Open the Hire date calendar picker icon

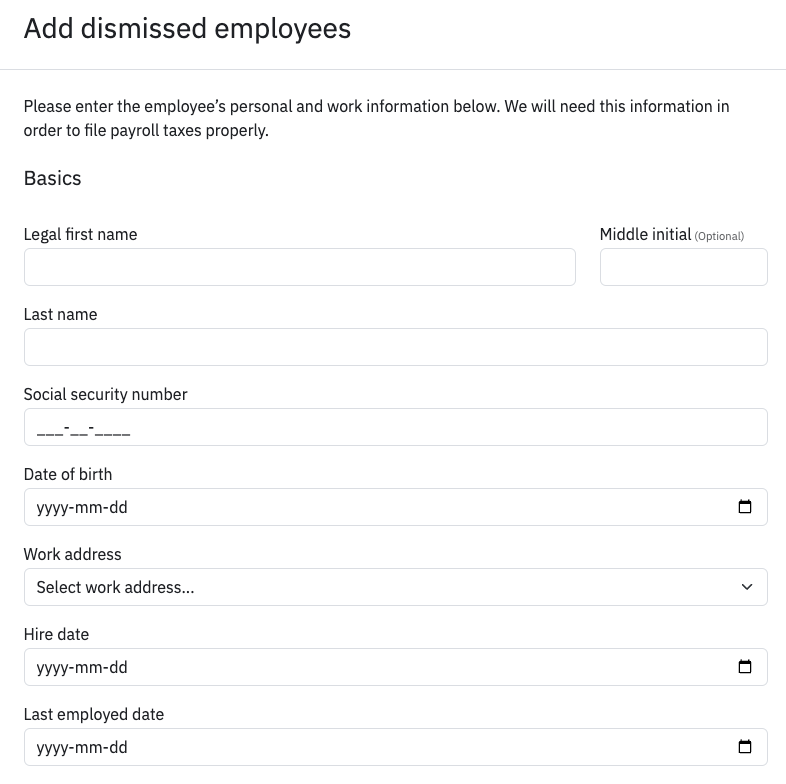click(x=745, y=667)
